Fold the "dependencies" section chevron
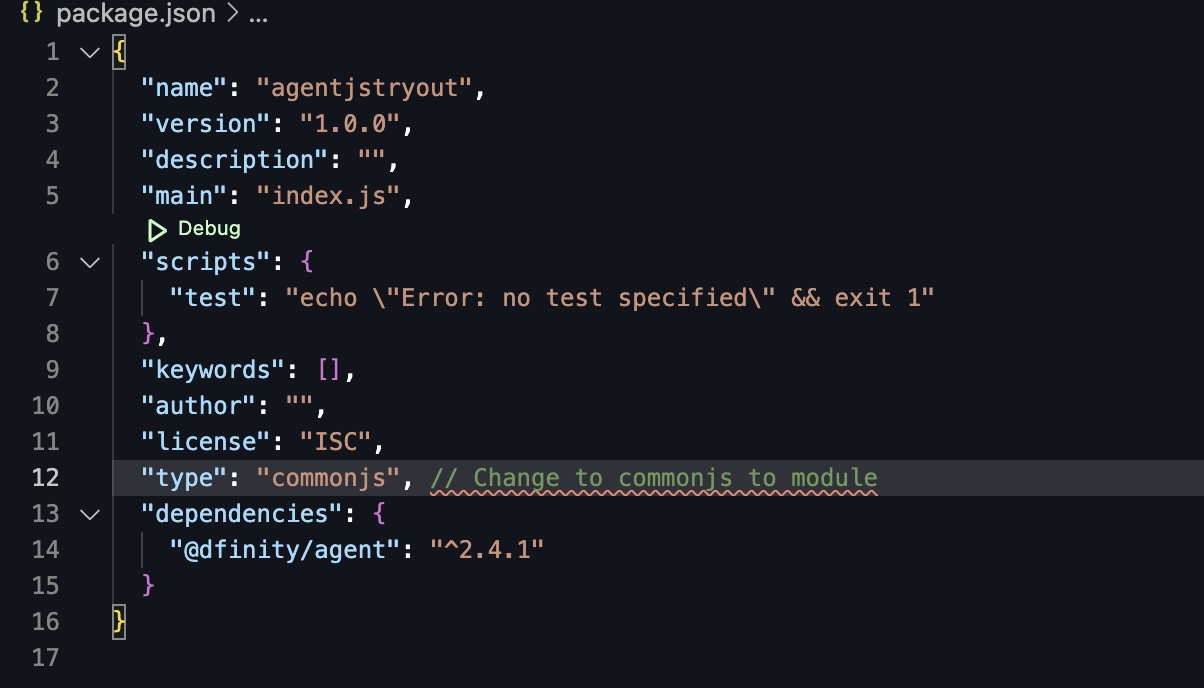The height and width of the screenshot is (688, 1204). (x=91, y=514)
